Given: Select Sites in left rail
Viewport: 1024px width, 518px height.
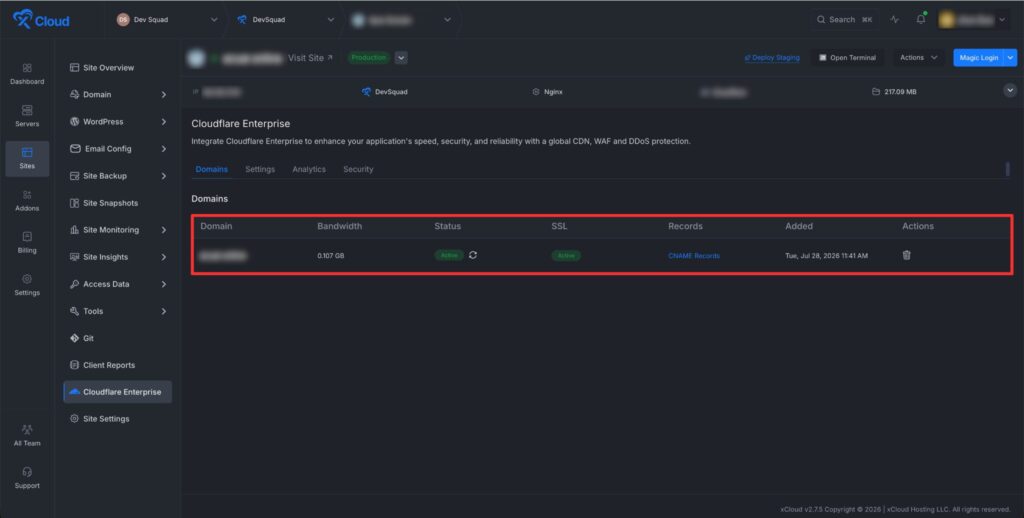Looking at the screenshot, I should click(x=27, y=159).
